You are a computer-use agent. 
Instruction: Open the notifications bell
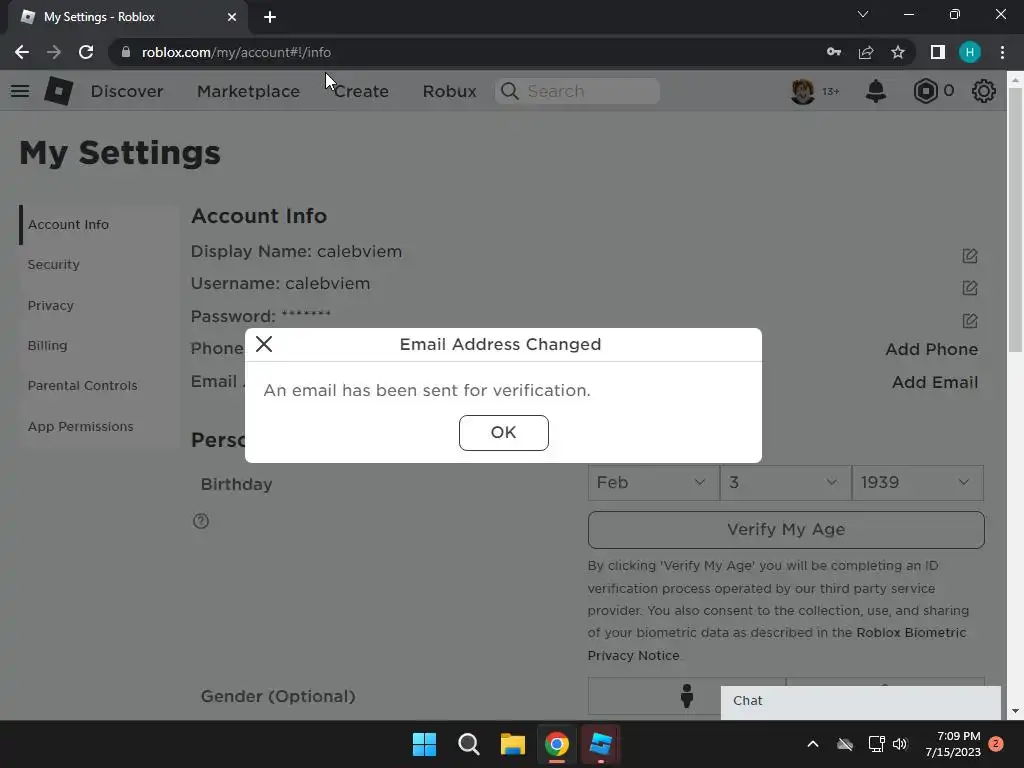pos(876,91)
